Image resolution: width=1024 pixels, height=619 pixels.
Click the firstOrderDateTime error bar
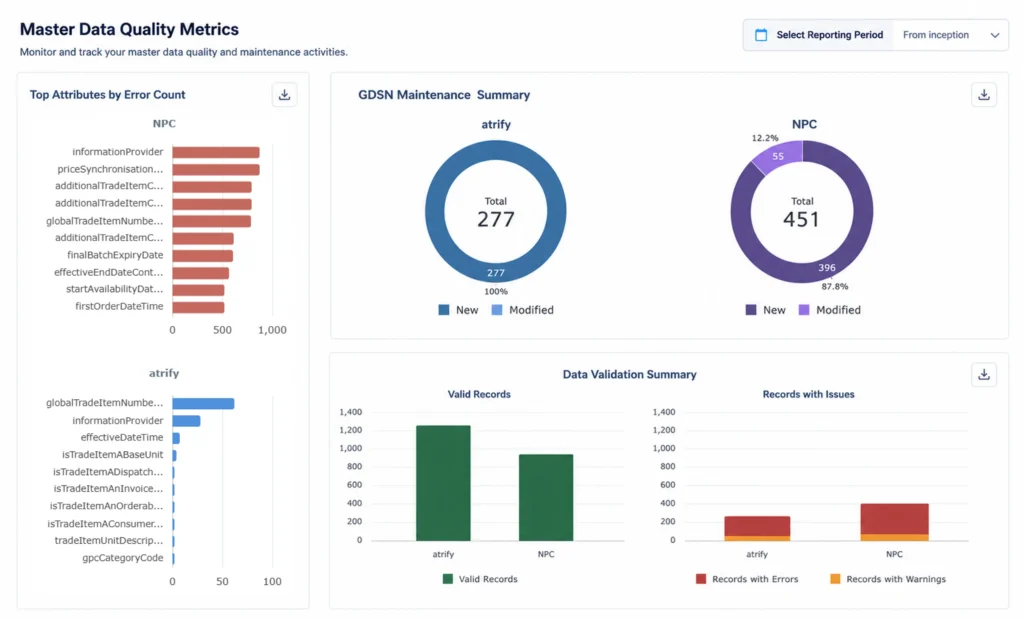coord(199,308)
